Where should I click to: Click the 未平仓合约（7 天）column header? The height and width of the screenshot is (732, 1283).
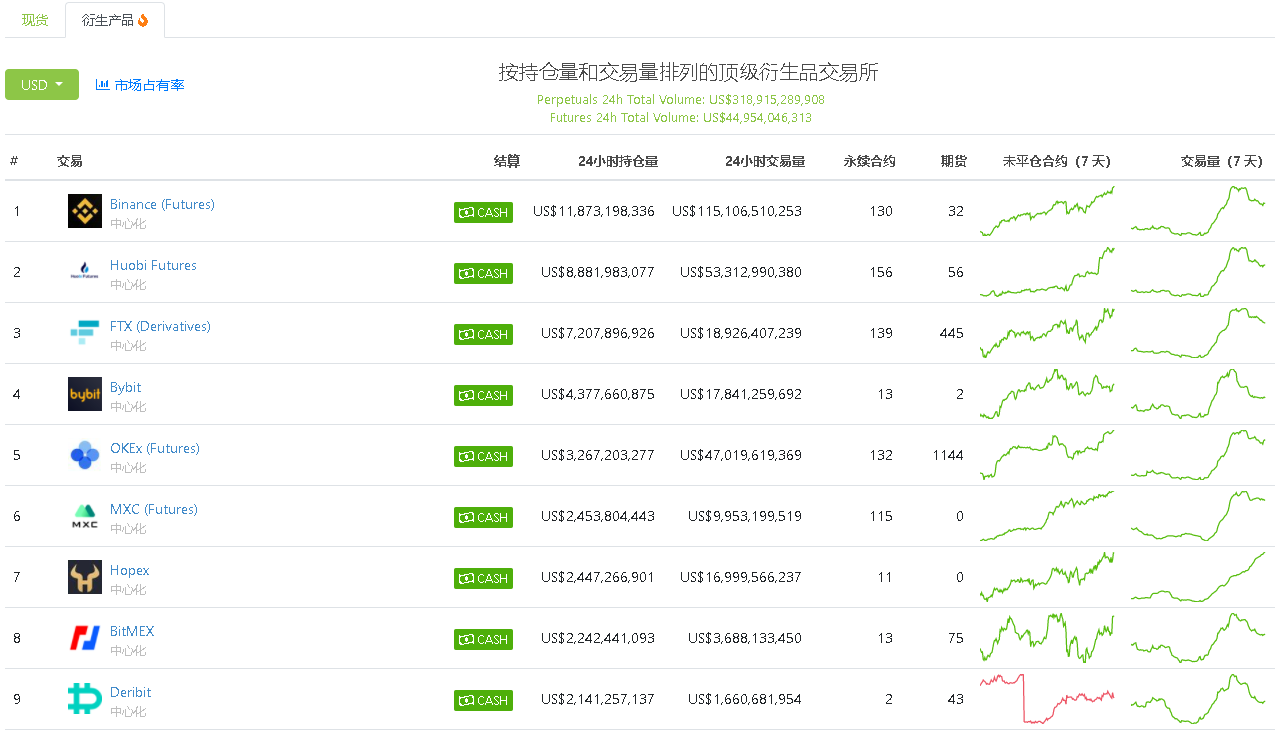tap(1057, 160)
